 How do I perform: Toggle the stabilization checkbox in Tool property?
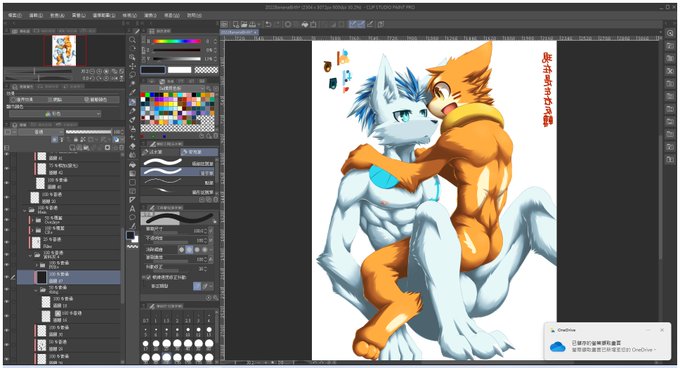coord(148,277)
